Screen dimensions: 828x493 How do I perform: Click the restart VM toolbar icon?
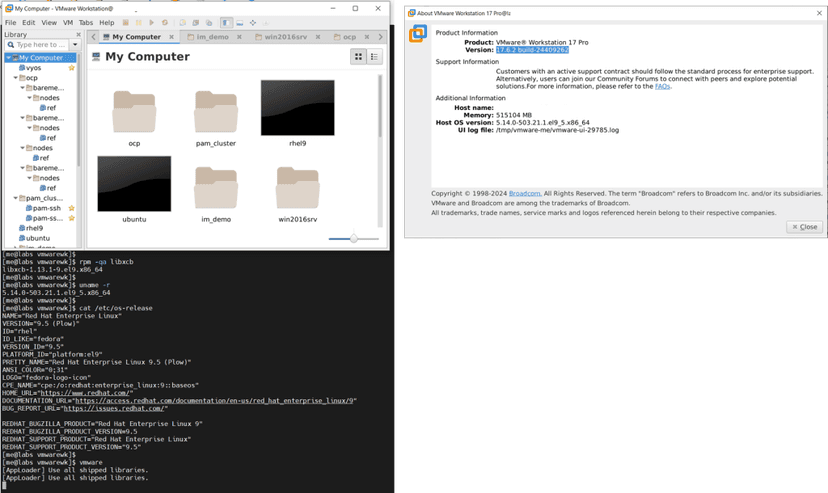(164, 22)
